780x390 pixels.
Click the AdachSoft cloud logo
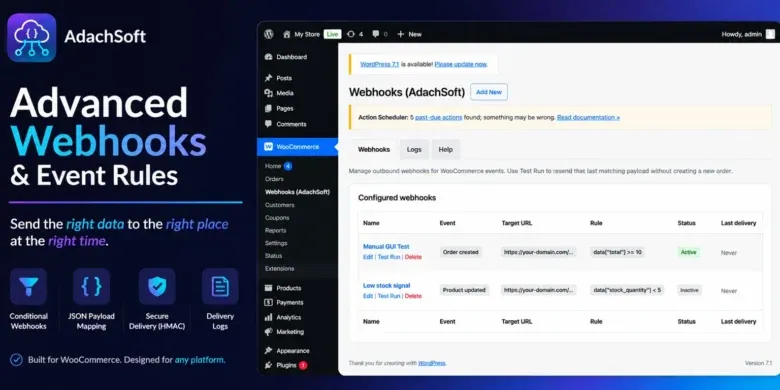point(32,38)
